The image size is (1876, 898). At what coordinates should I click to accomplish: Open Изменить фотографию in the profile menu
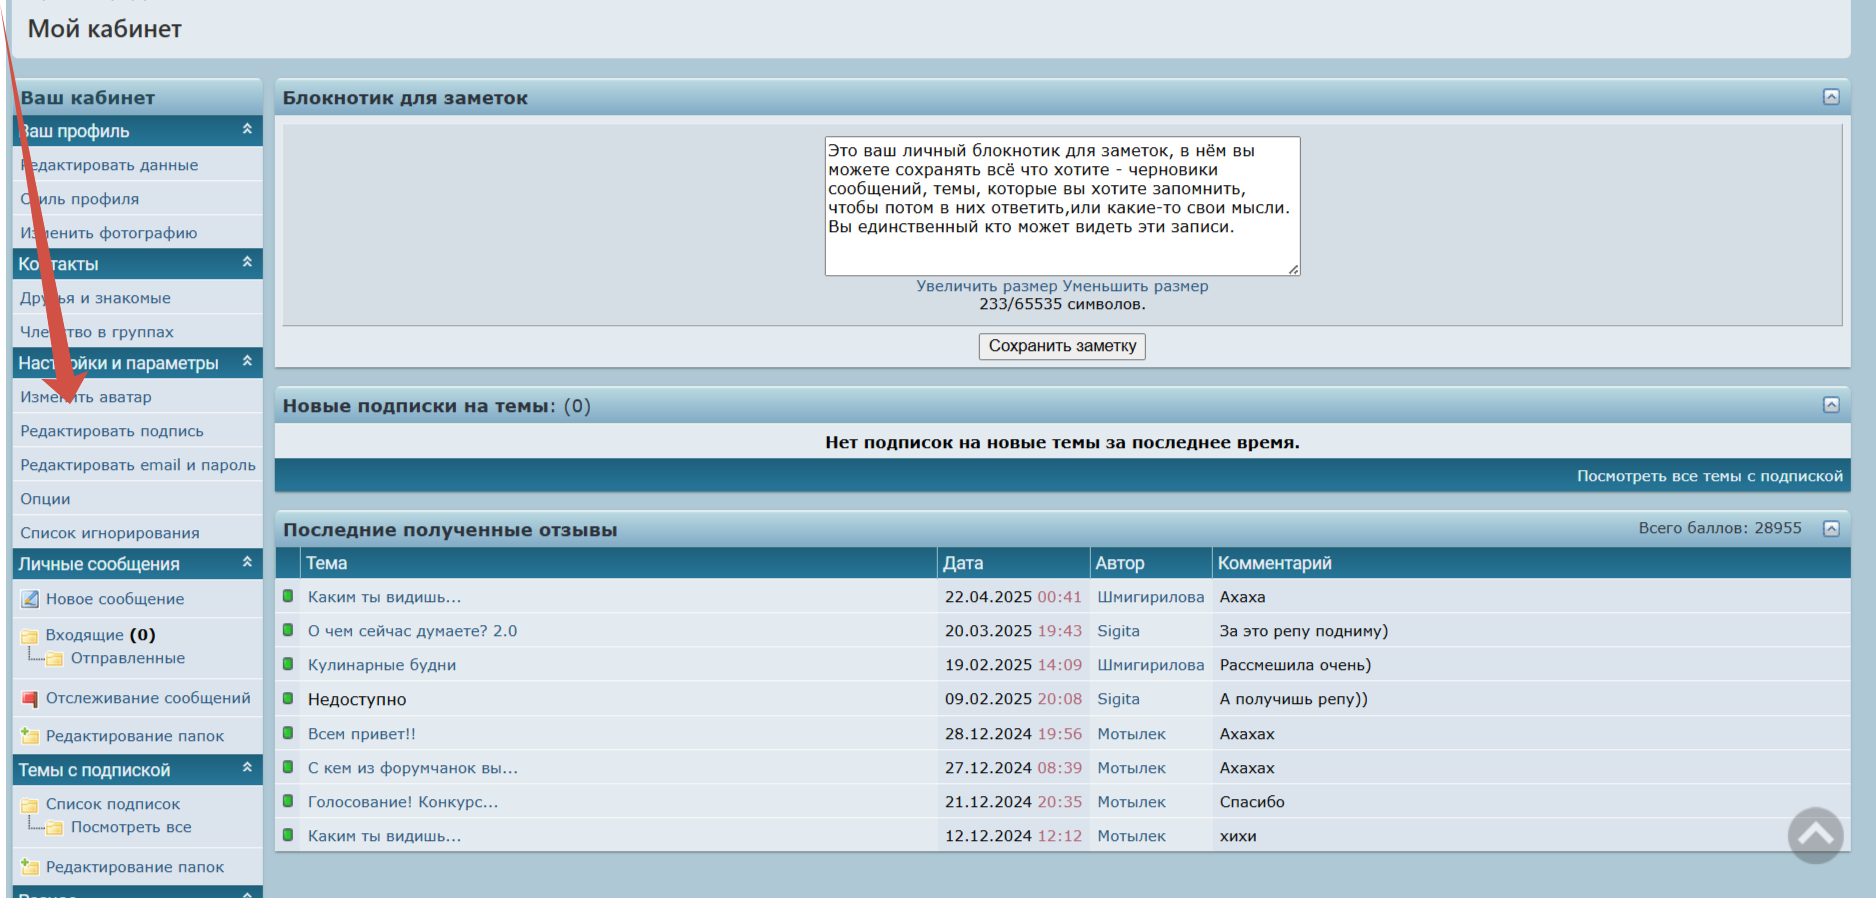click(109, 233)
